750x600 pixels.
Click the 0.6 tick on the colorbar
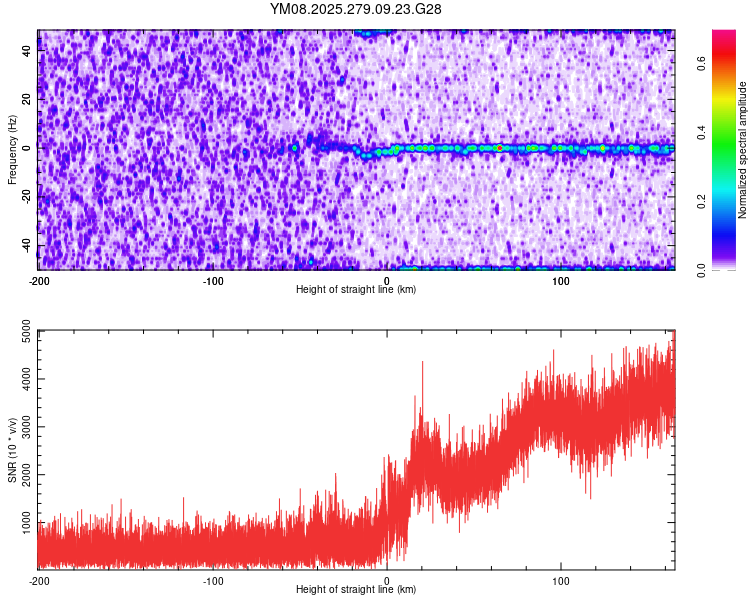coord(702,61)
